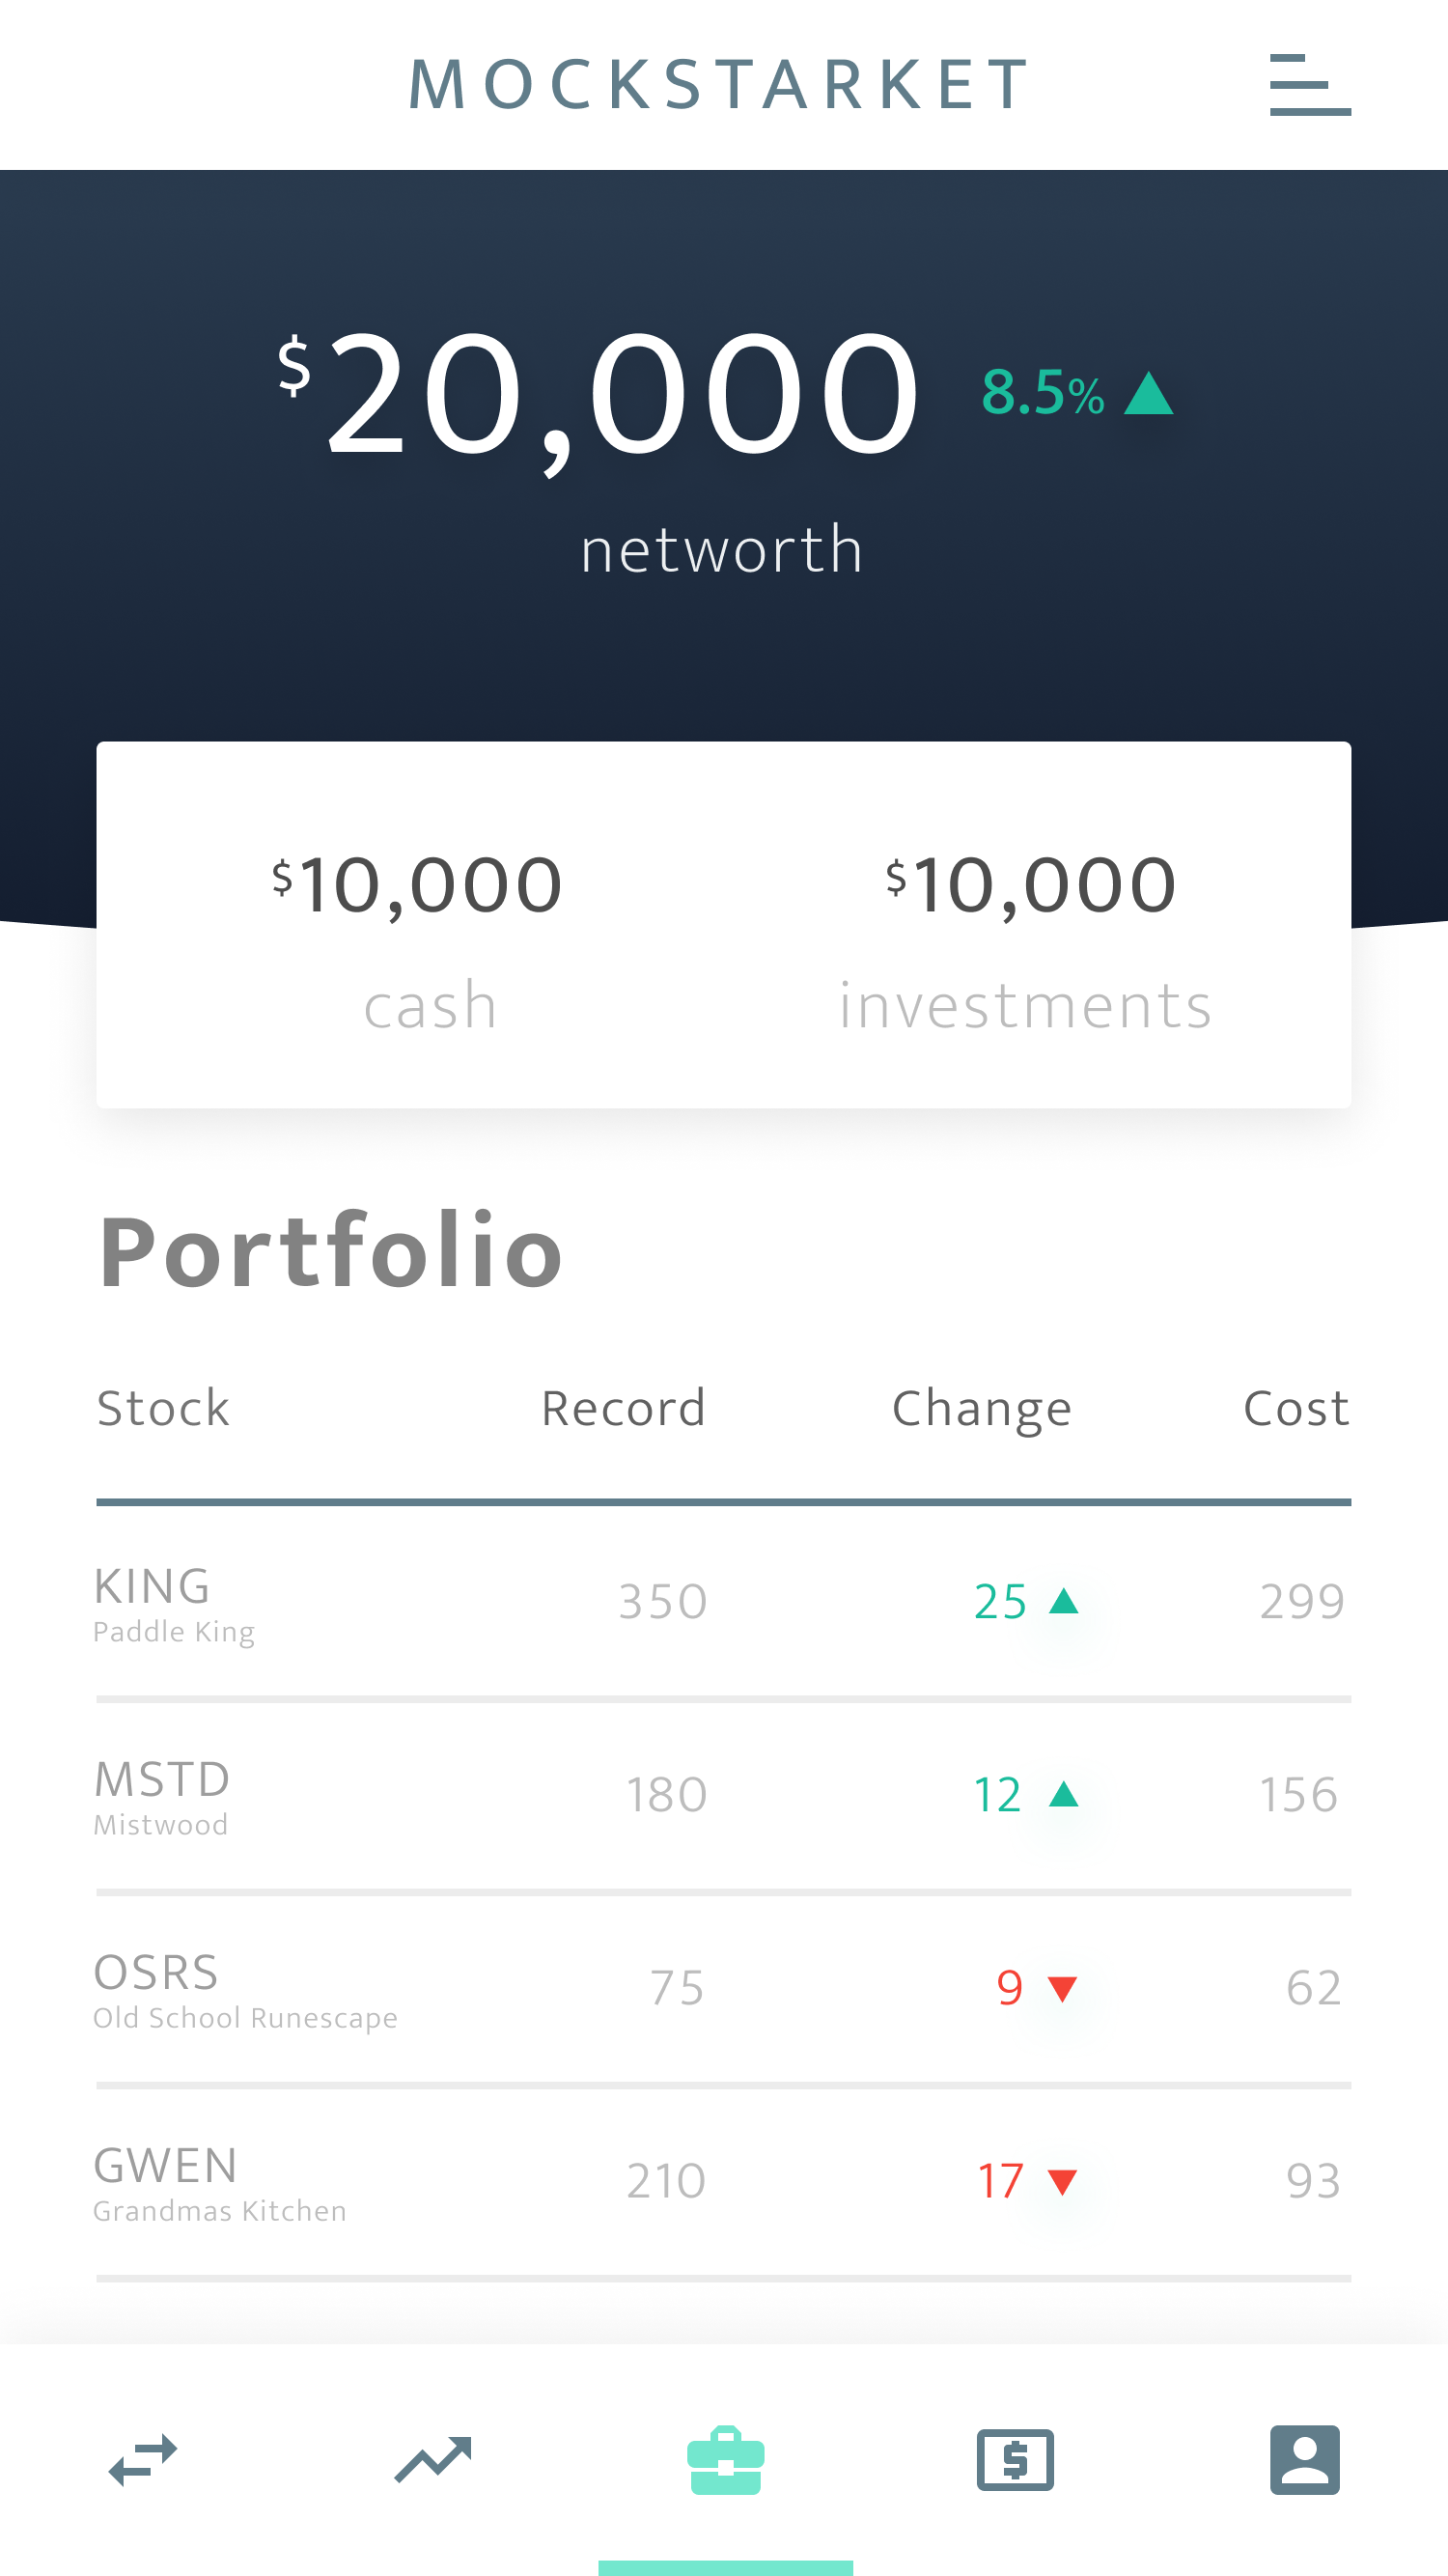The width and height of the screenshot is (1448, 2576).
Task: Tap the green arrow beside KING change
Action: 1063,1601
